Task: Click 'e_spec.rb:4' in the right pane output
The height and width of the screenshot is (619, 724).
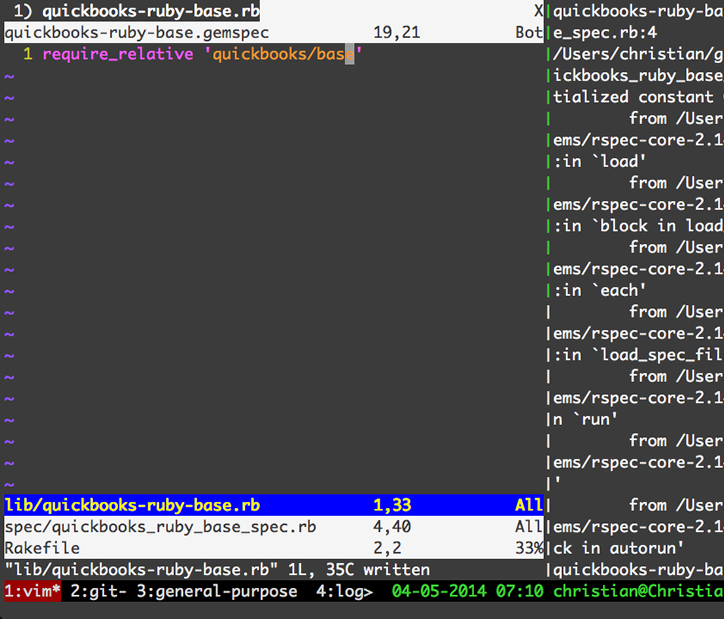Action: point(605,32)
